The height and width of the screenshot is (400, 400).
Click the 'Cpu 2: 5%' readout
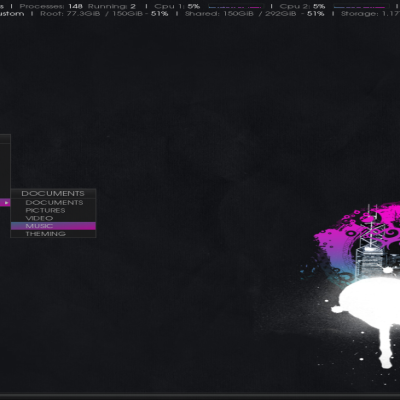click(302, 6)
